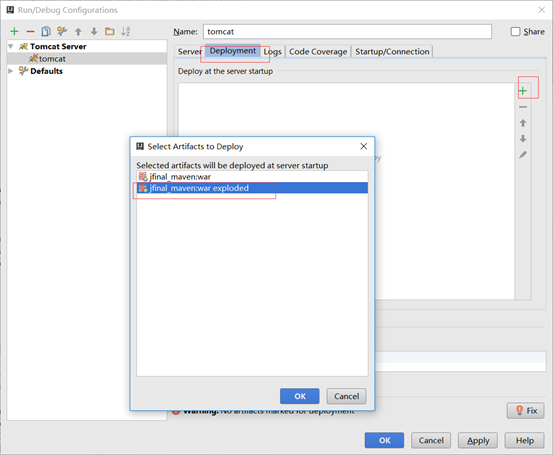Move configuration up arrow in left toolbar

[78, 32]
